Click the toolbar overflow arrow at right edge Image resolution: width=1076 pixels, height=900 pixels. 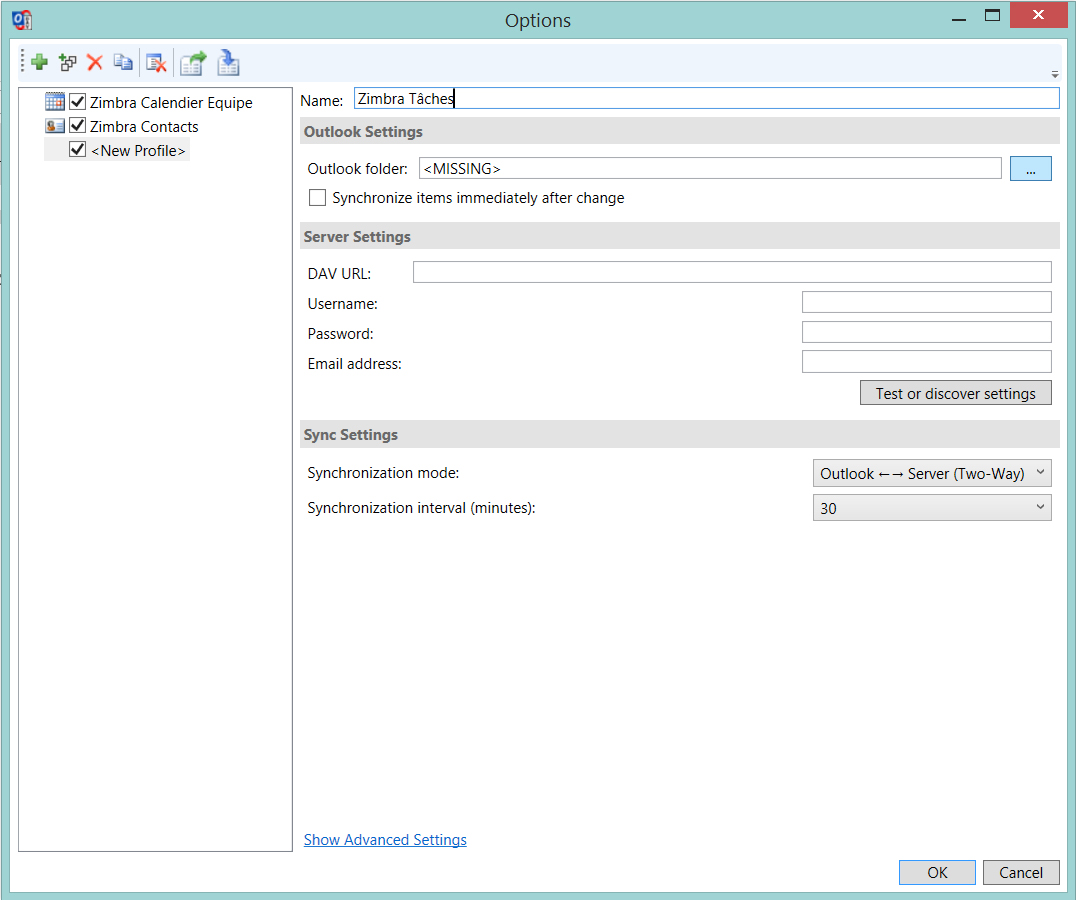tap(1055, 74)
